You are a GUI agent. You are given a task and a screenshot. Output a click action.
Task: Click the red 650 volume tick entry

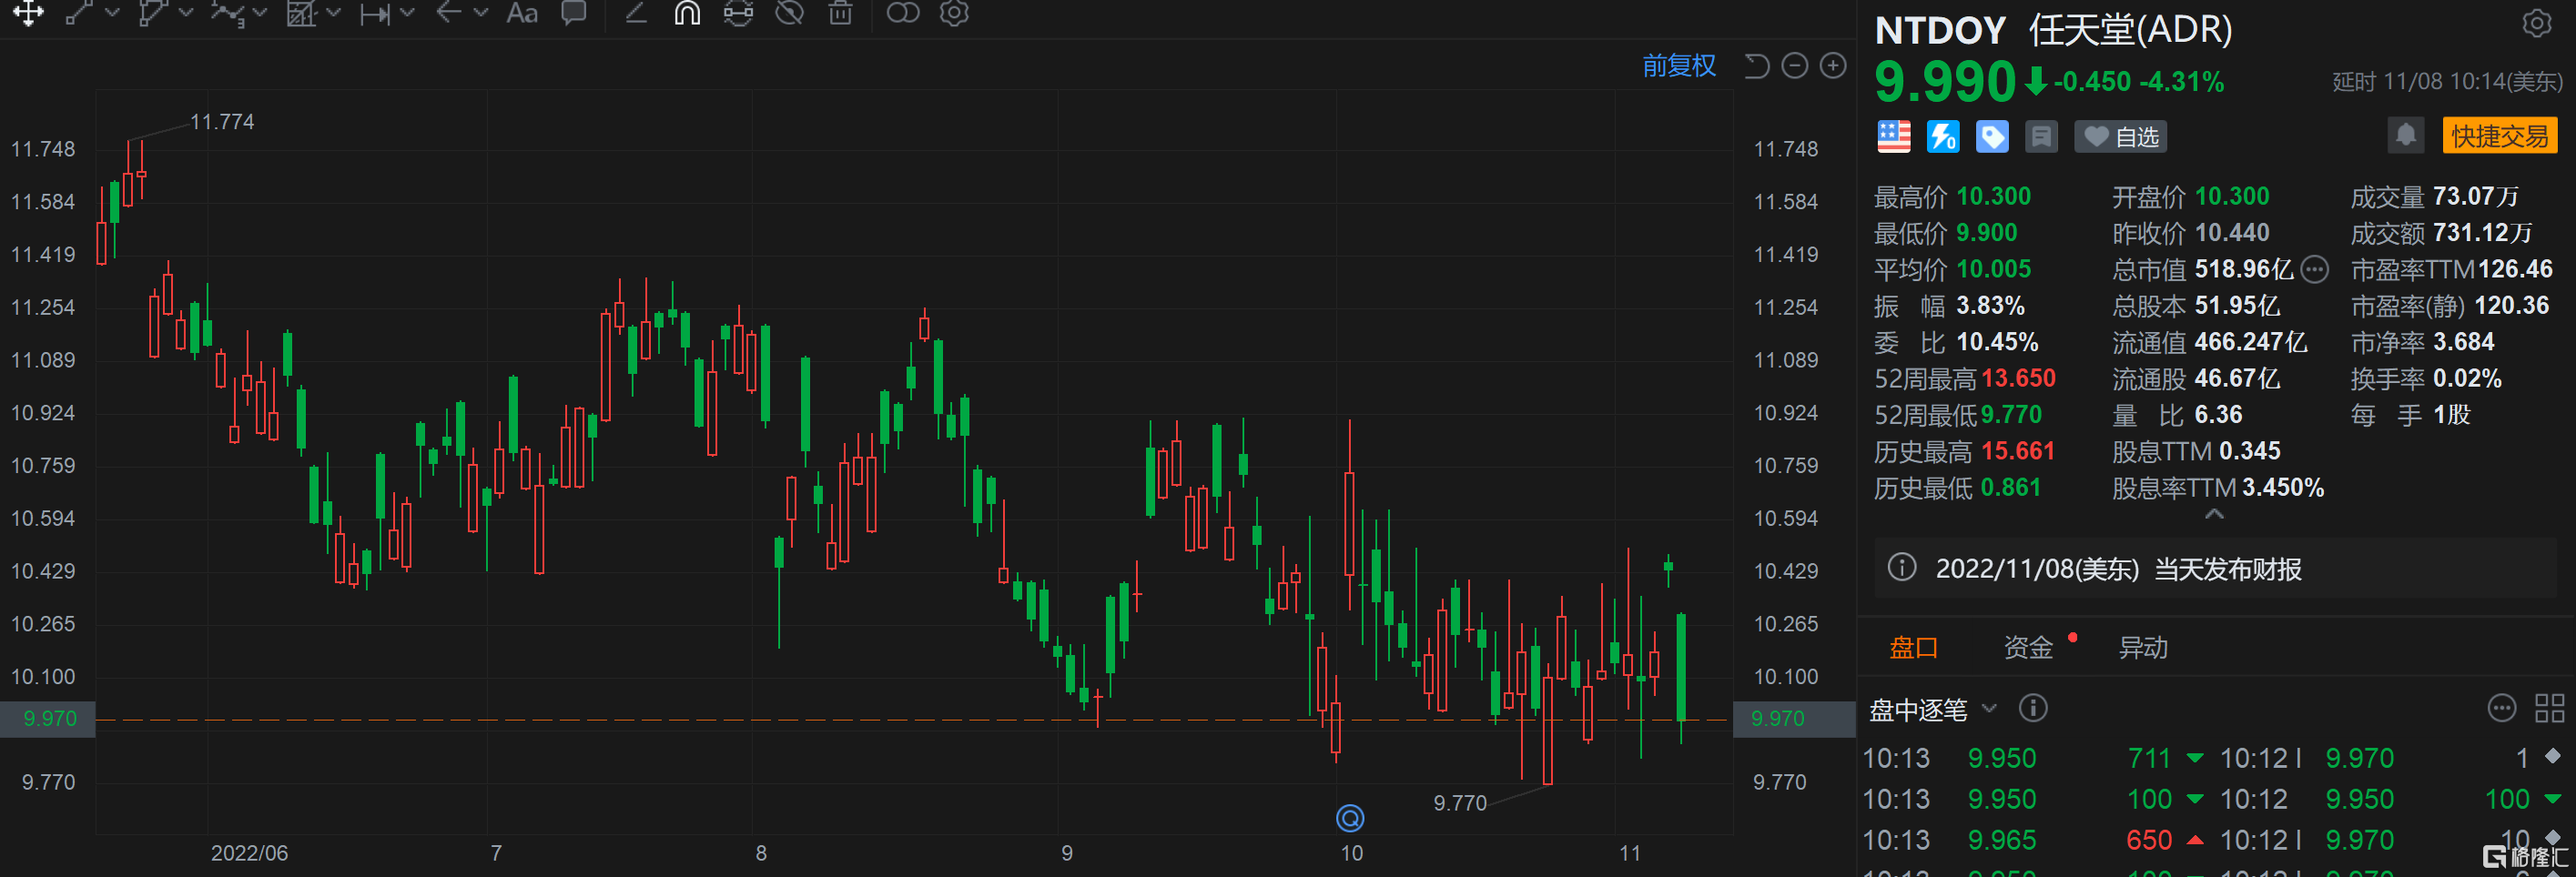[2149, 840]
